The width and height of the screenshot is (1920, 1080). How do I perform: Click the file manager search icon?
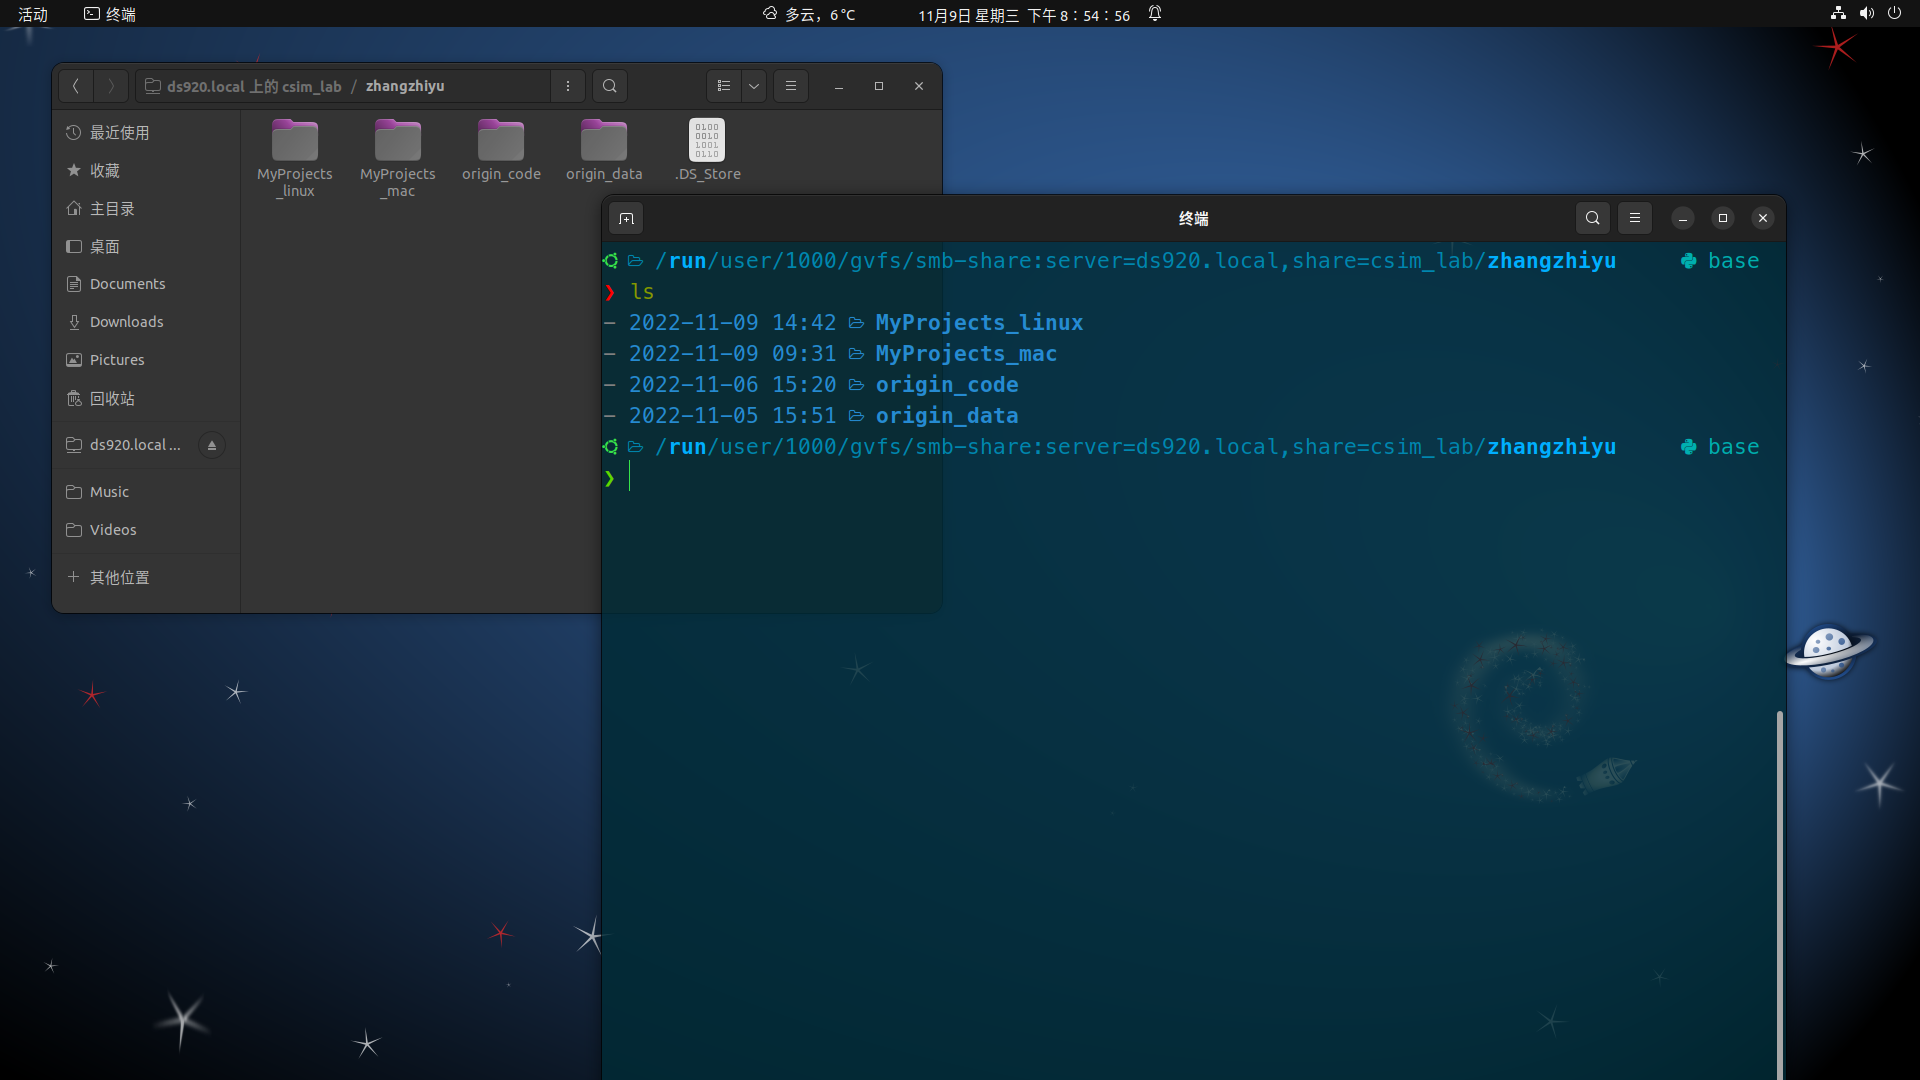click(610, 86)
